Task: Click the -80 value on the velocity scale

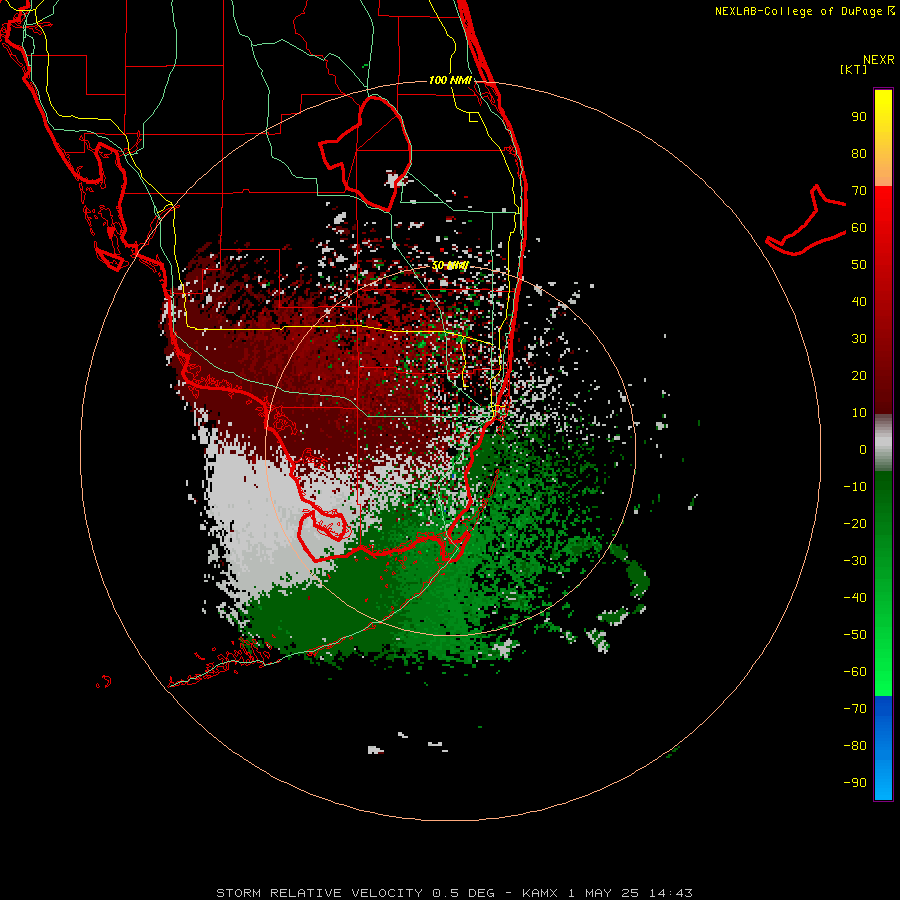Action: [855, 746]
